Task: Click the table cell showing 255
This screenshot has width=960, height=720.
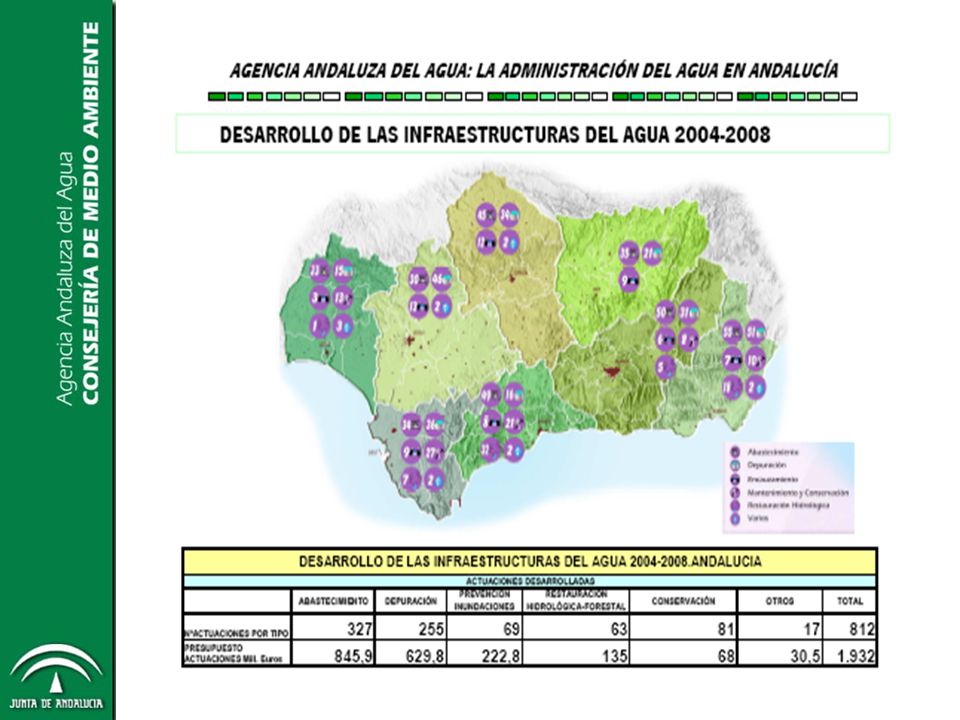Action: click(x=411, y=628)
